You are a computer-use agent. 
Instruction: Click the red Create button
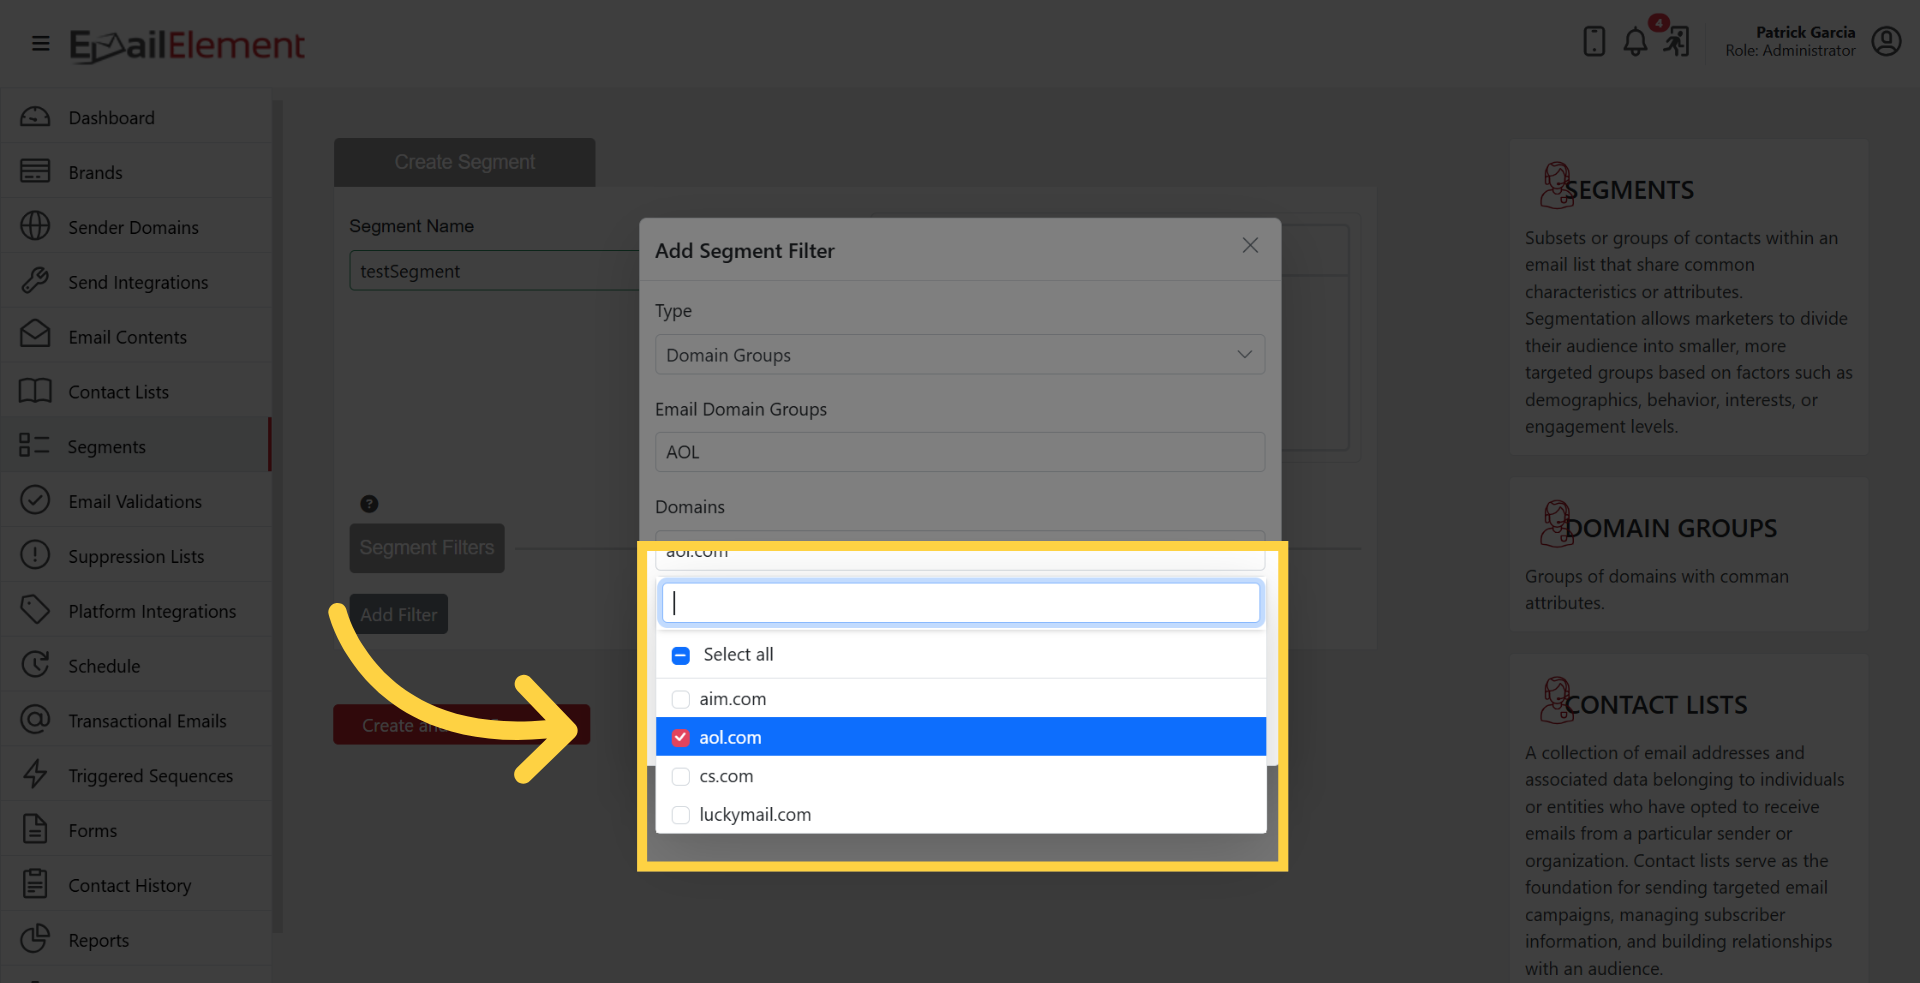coord(461,725)
